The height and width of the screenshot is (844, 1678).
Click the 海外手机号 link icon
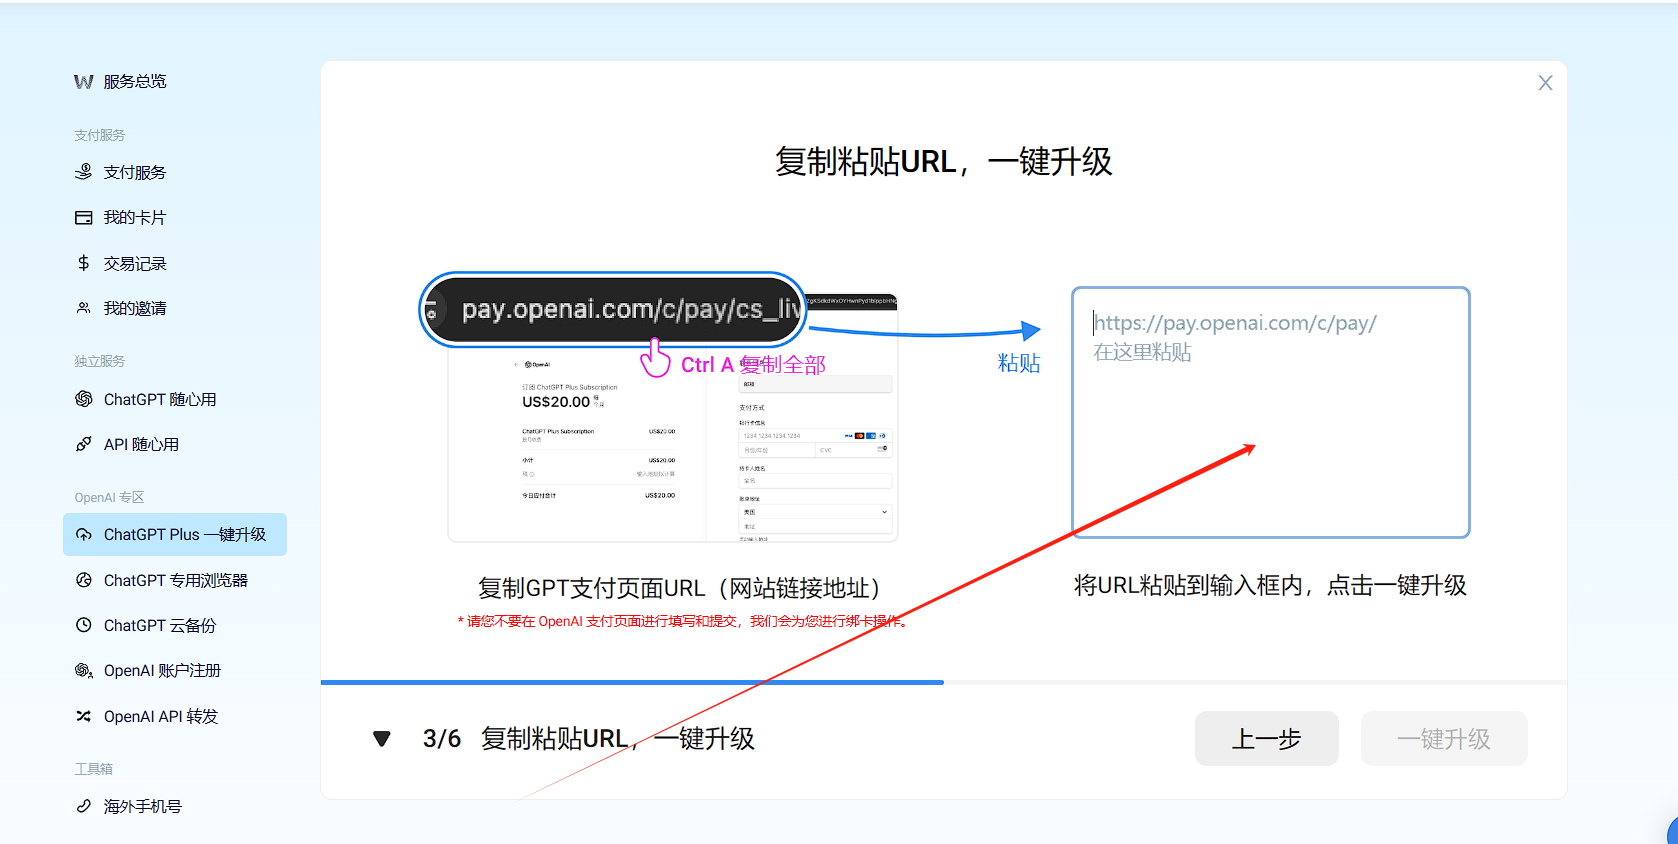84,806
